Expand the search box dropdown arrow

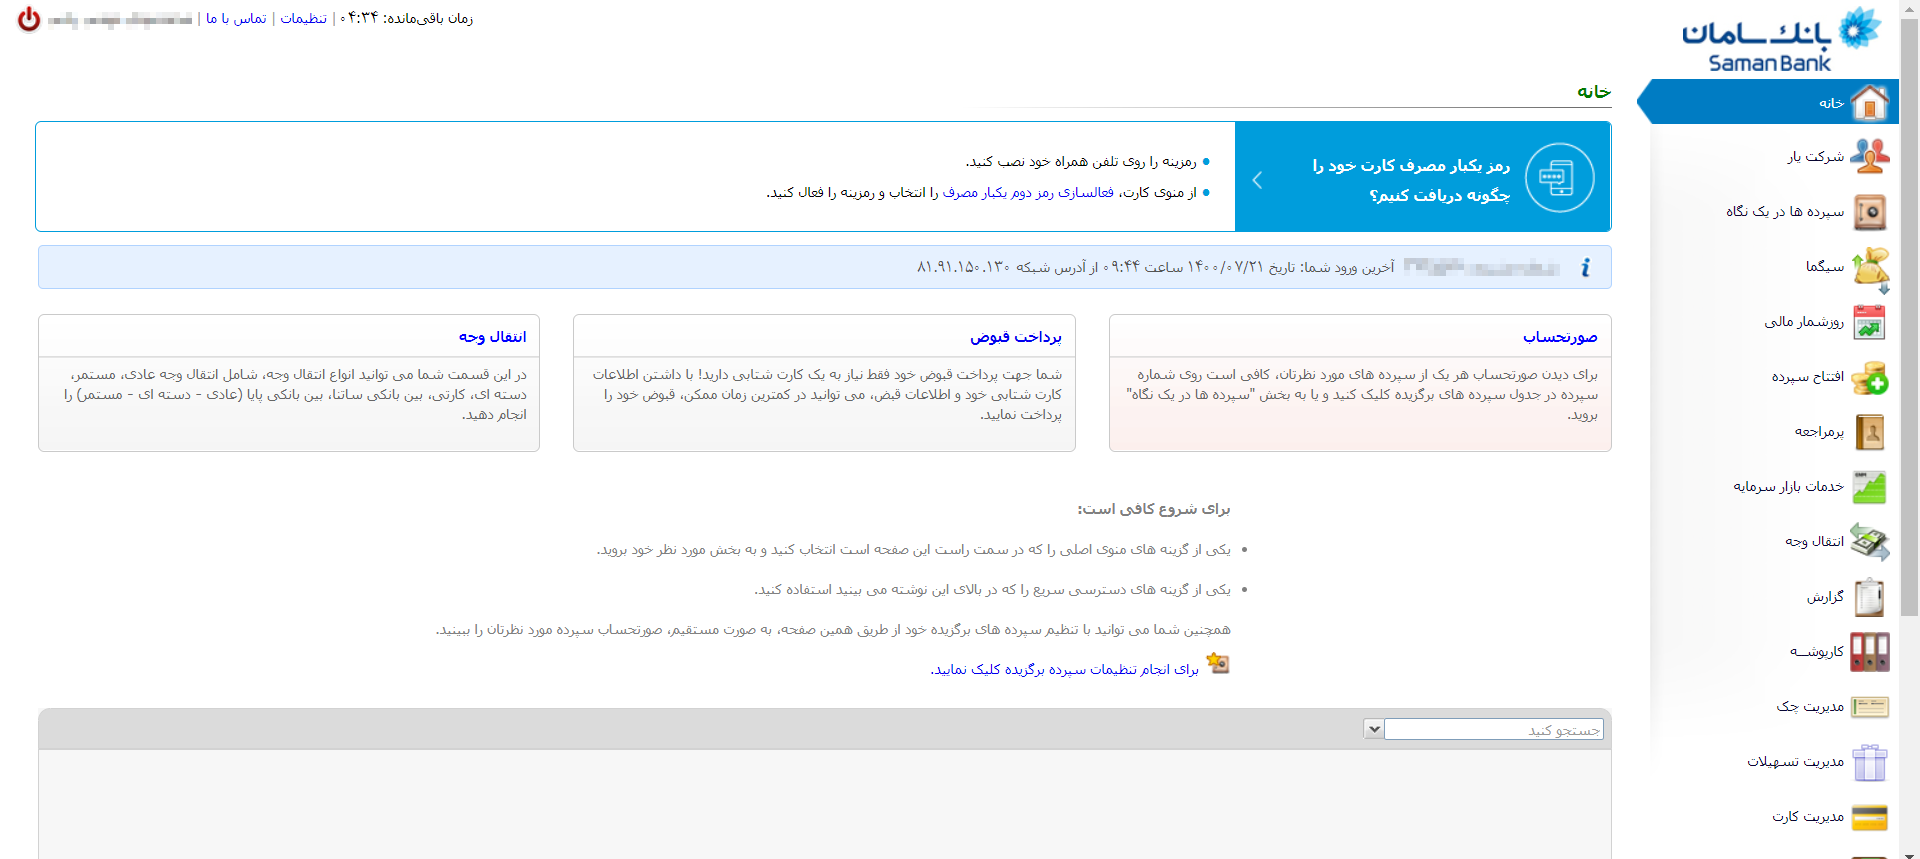click(x=1374, y=730)
